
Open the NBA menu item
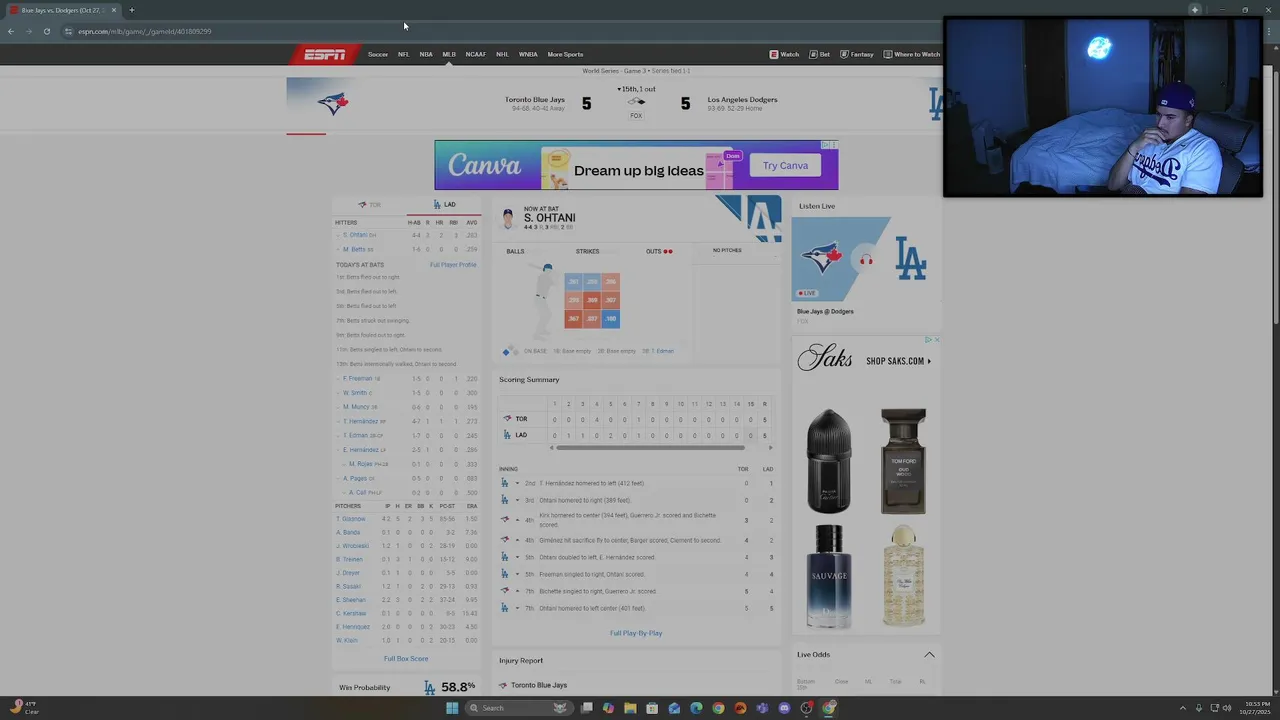tap(426, 54)
